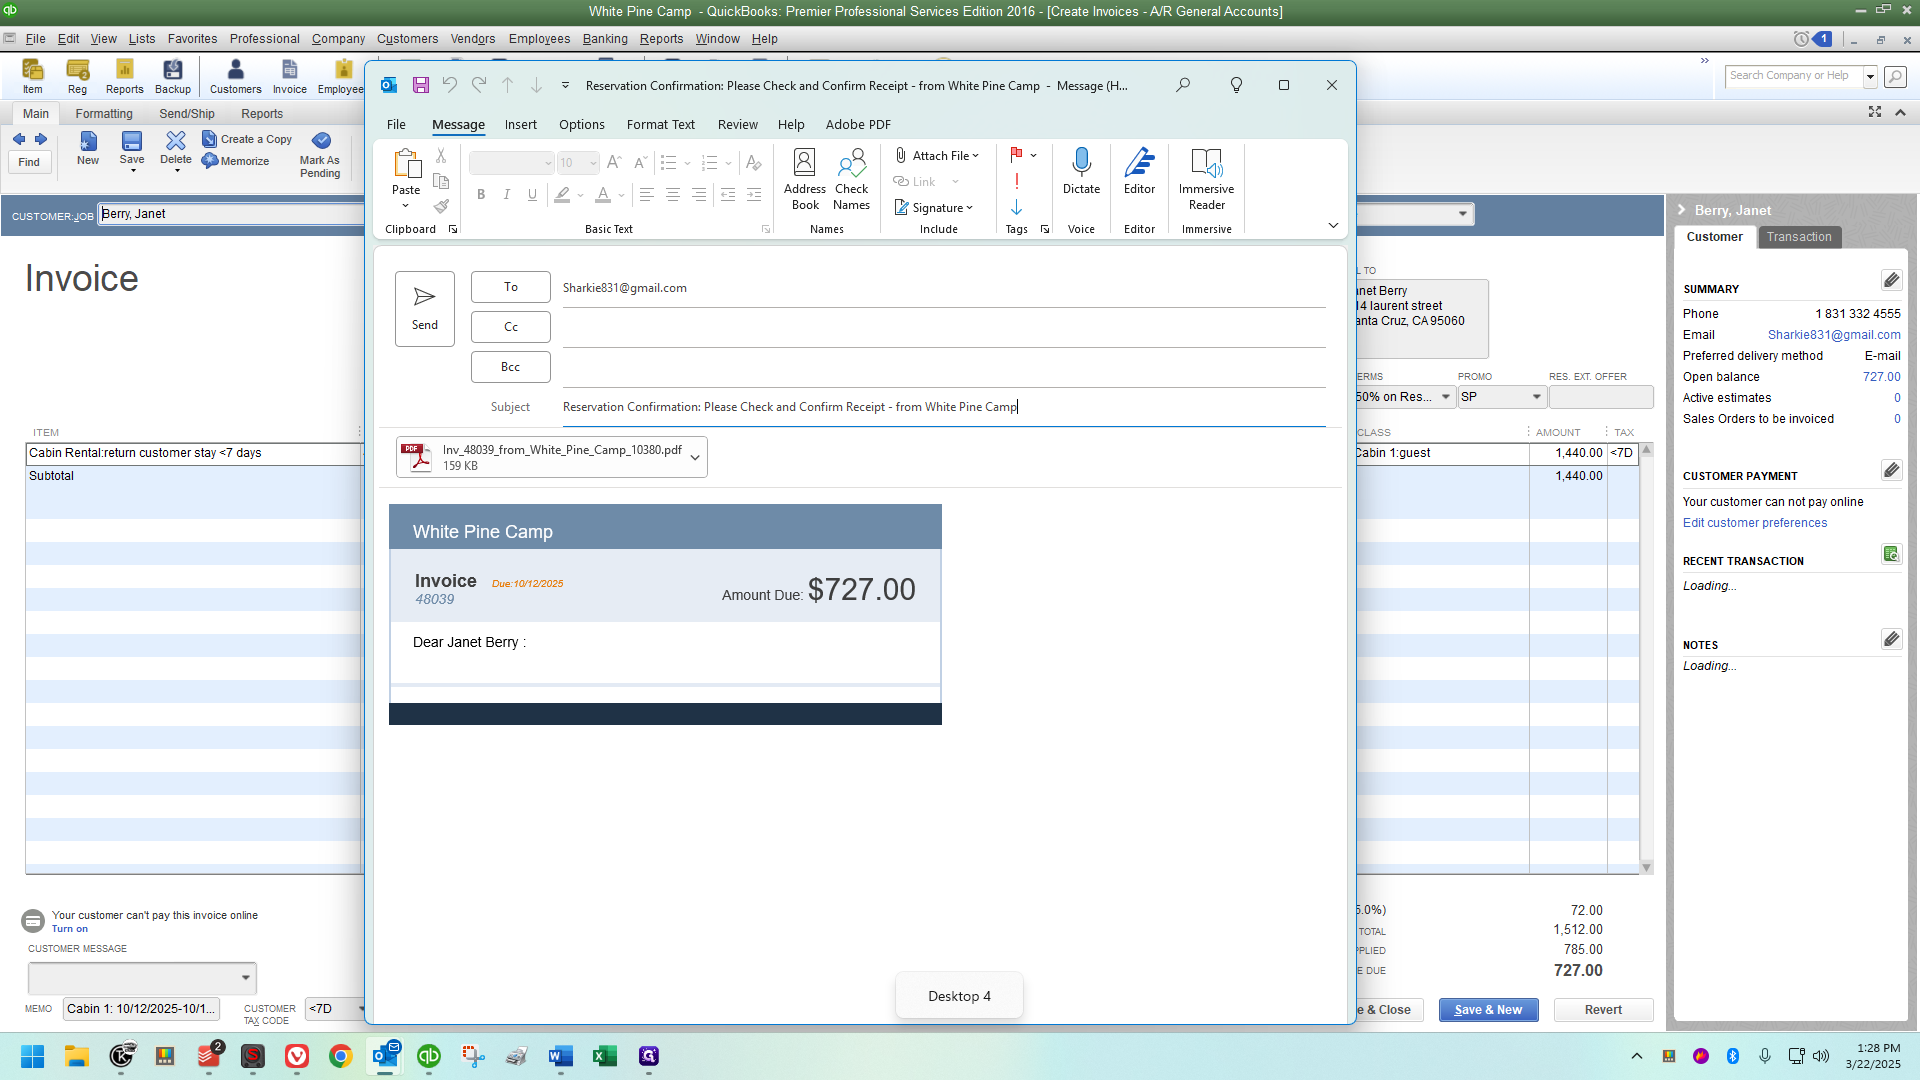This screenshot has height=1080, width=1920.
Task: Click the Tell Me lightbulb icon
Action: point(1236,85)
